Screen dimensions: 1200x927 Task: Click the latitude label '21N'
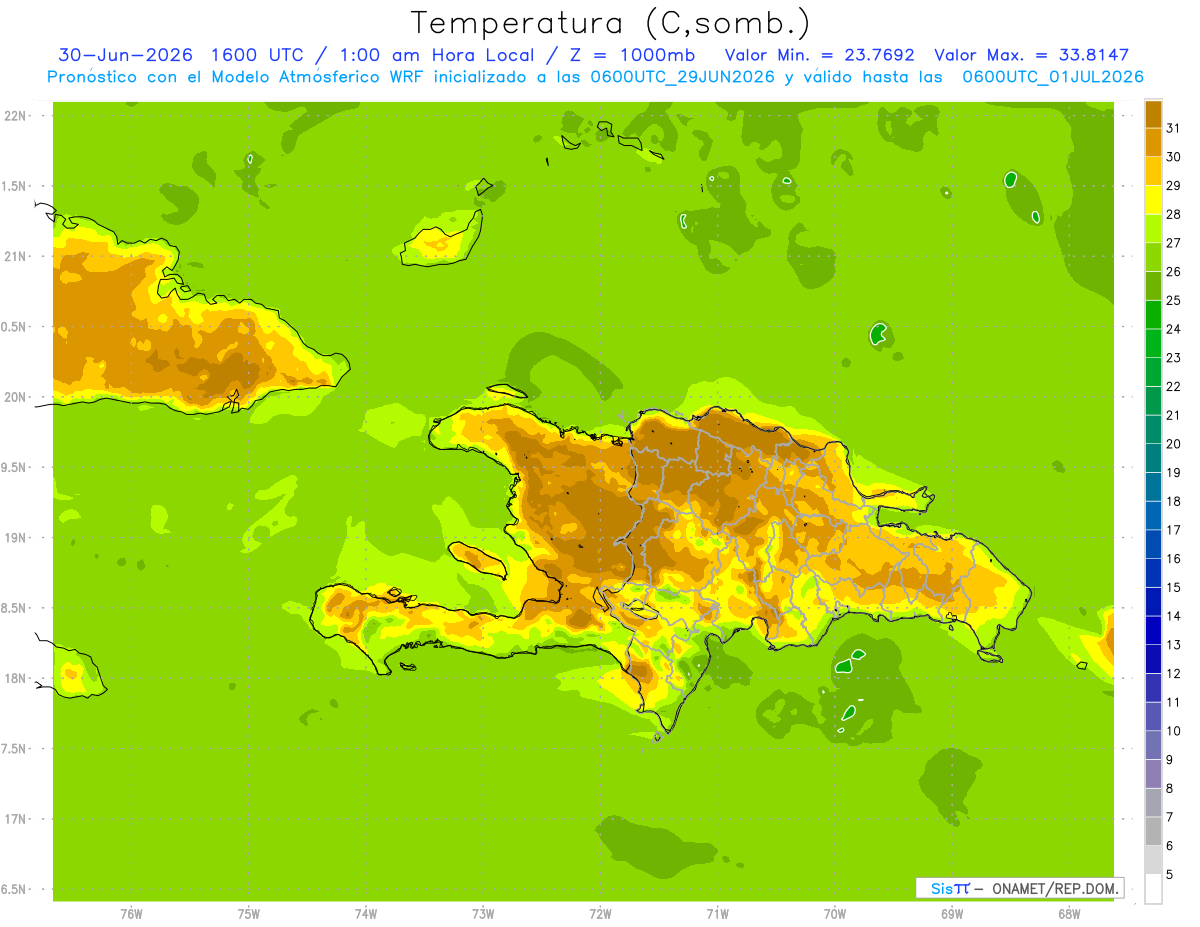[x=14, y=256]
